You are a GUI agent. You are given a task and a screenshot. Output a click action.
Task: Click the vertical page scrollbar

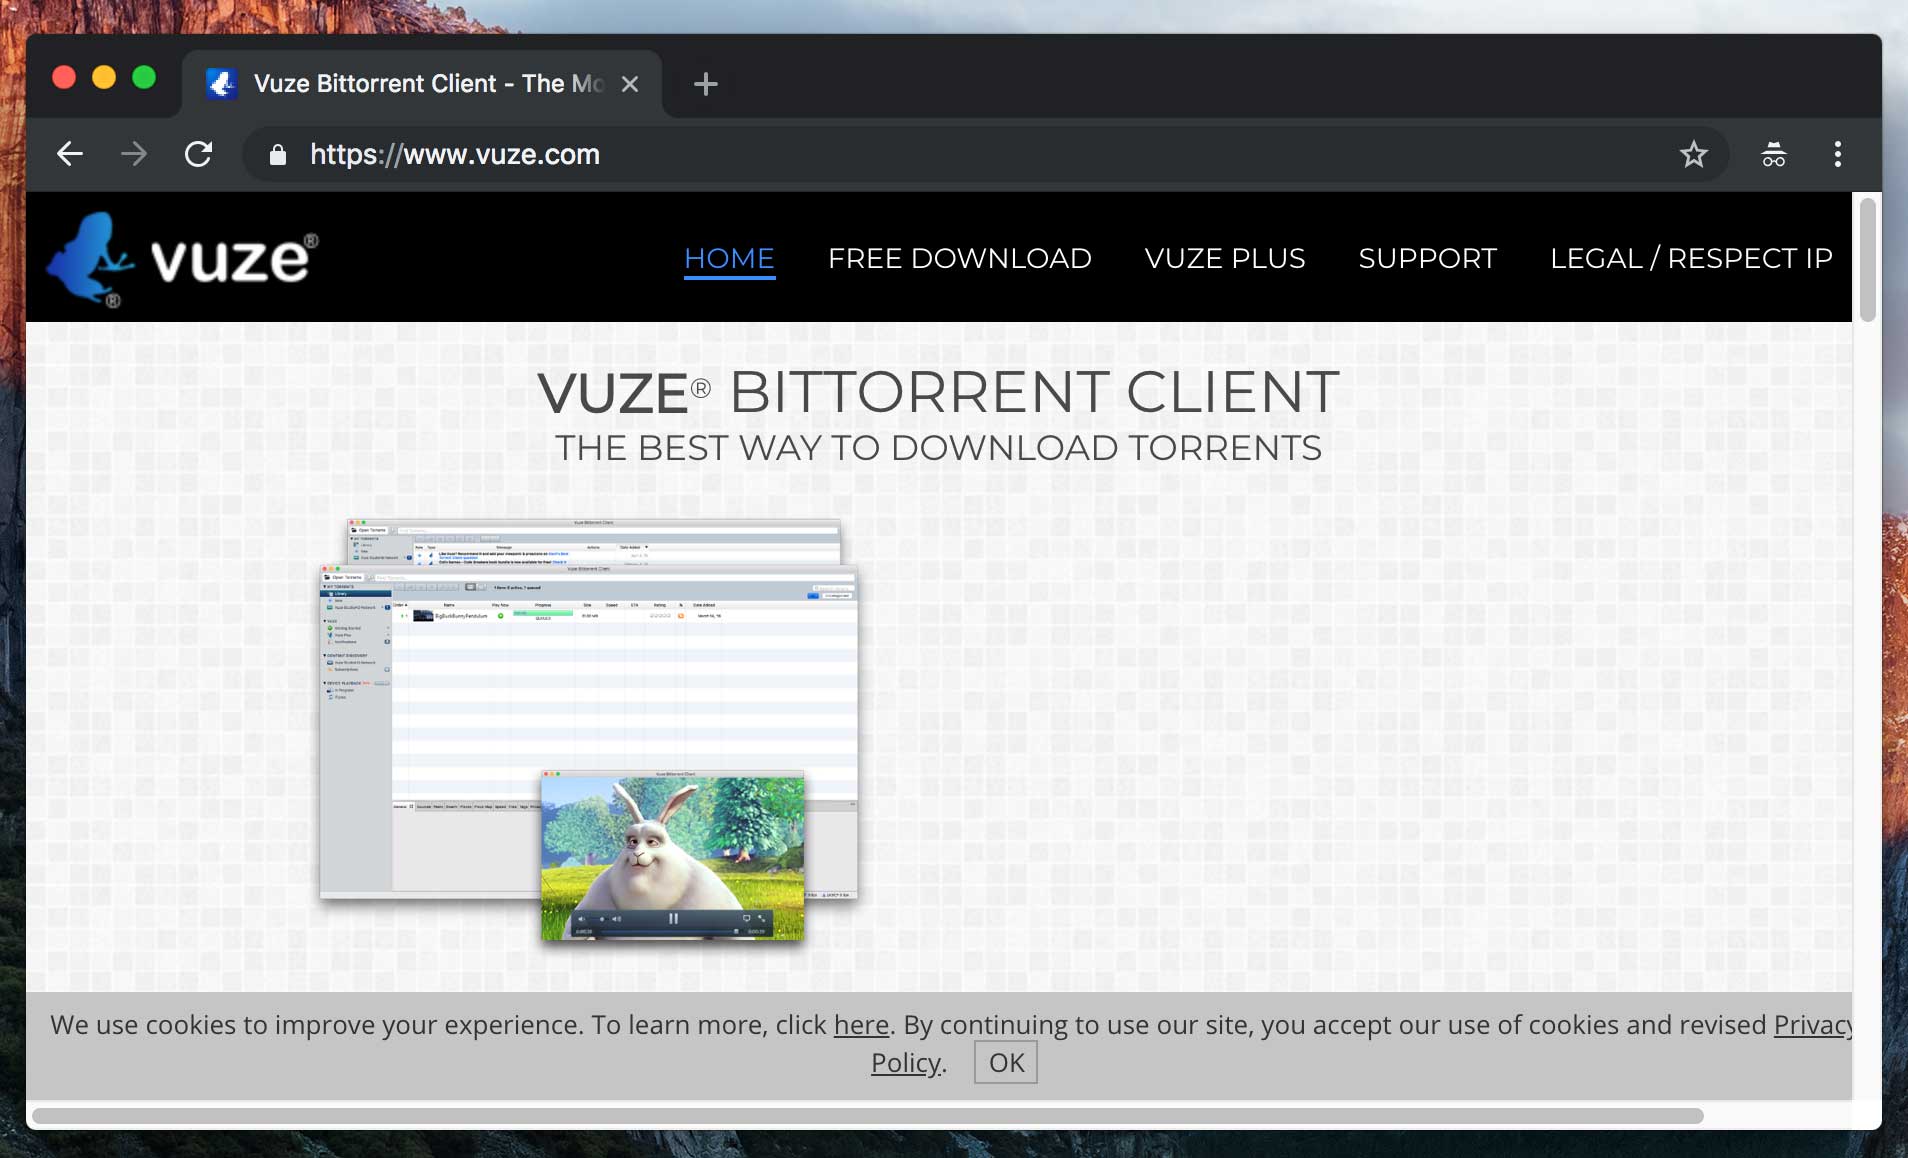tap(1867, 259)
